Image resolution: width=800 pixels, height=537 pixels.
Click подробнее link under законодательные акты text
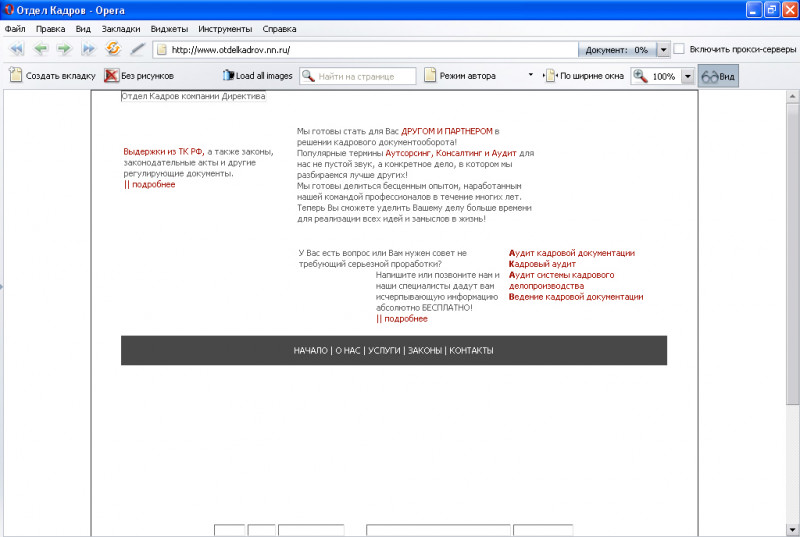(x=149, y=184)
